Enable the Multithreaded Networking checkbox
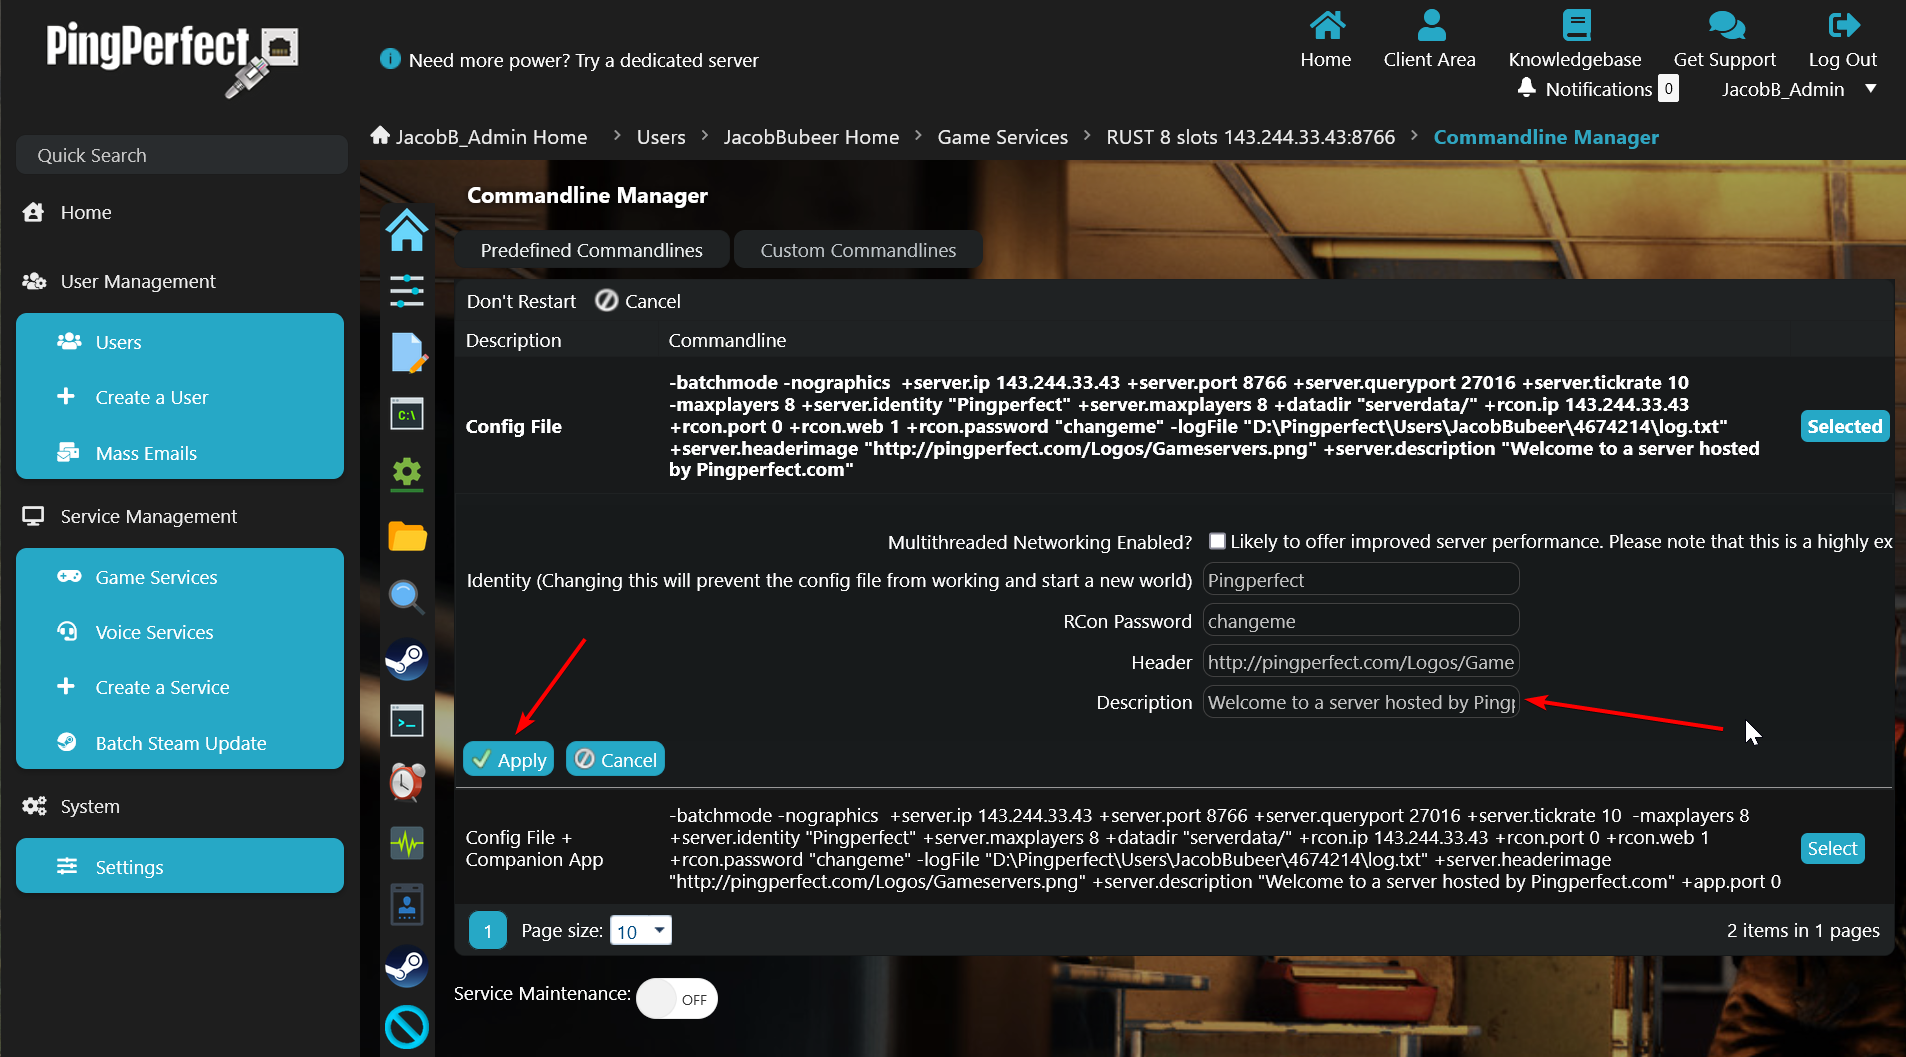 click(x=1217, y=541)
